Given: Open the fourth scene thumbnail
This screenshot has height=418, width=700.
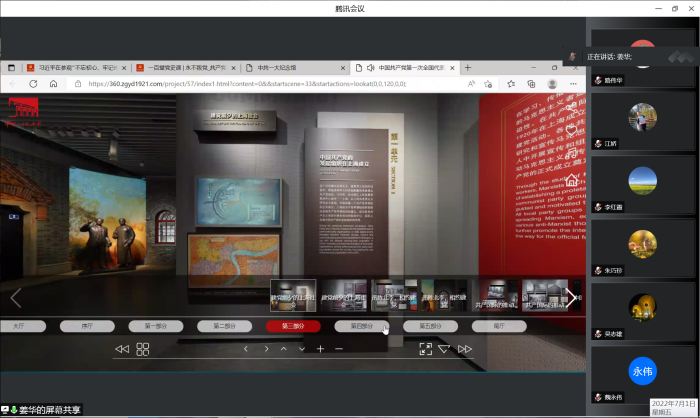Looking at the screenshot, I should tap(444, 295).
